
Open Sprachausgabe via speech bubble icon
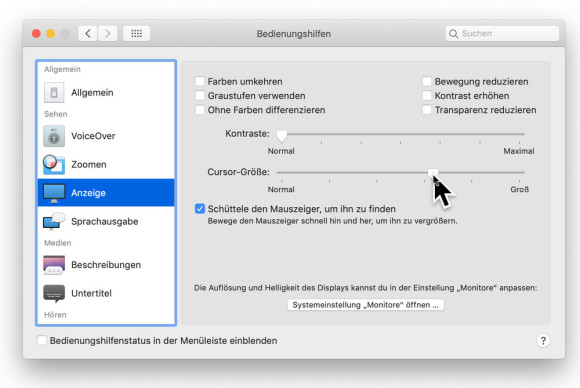[x=54, y=221]
